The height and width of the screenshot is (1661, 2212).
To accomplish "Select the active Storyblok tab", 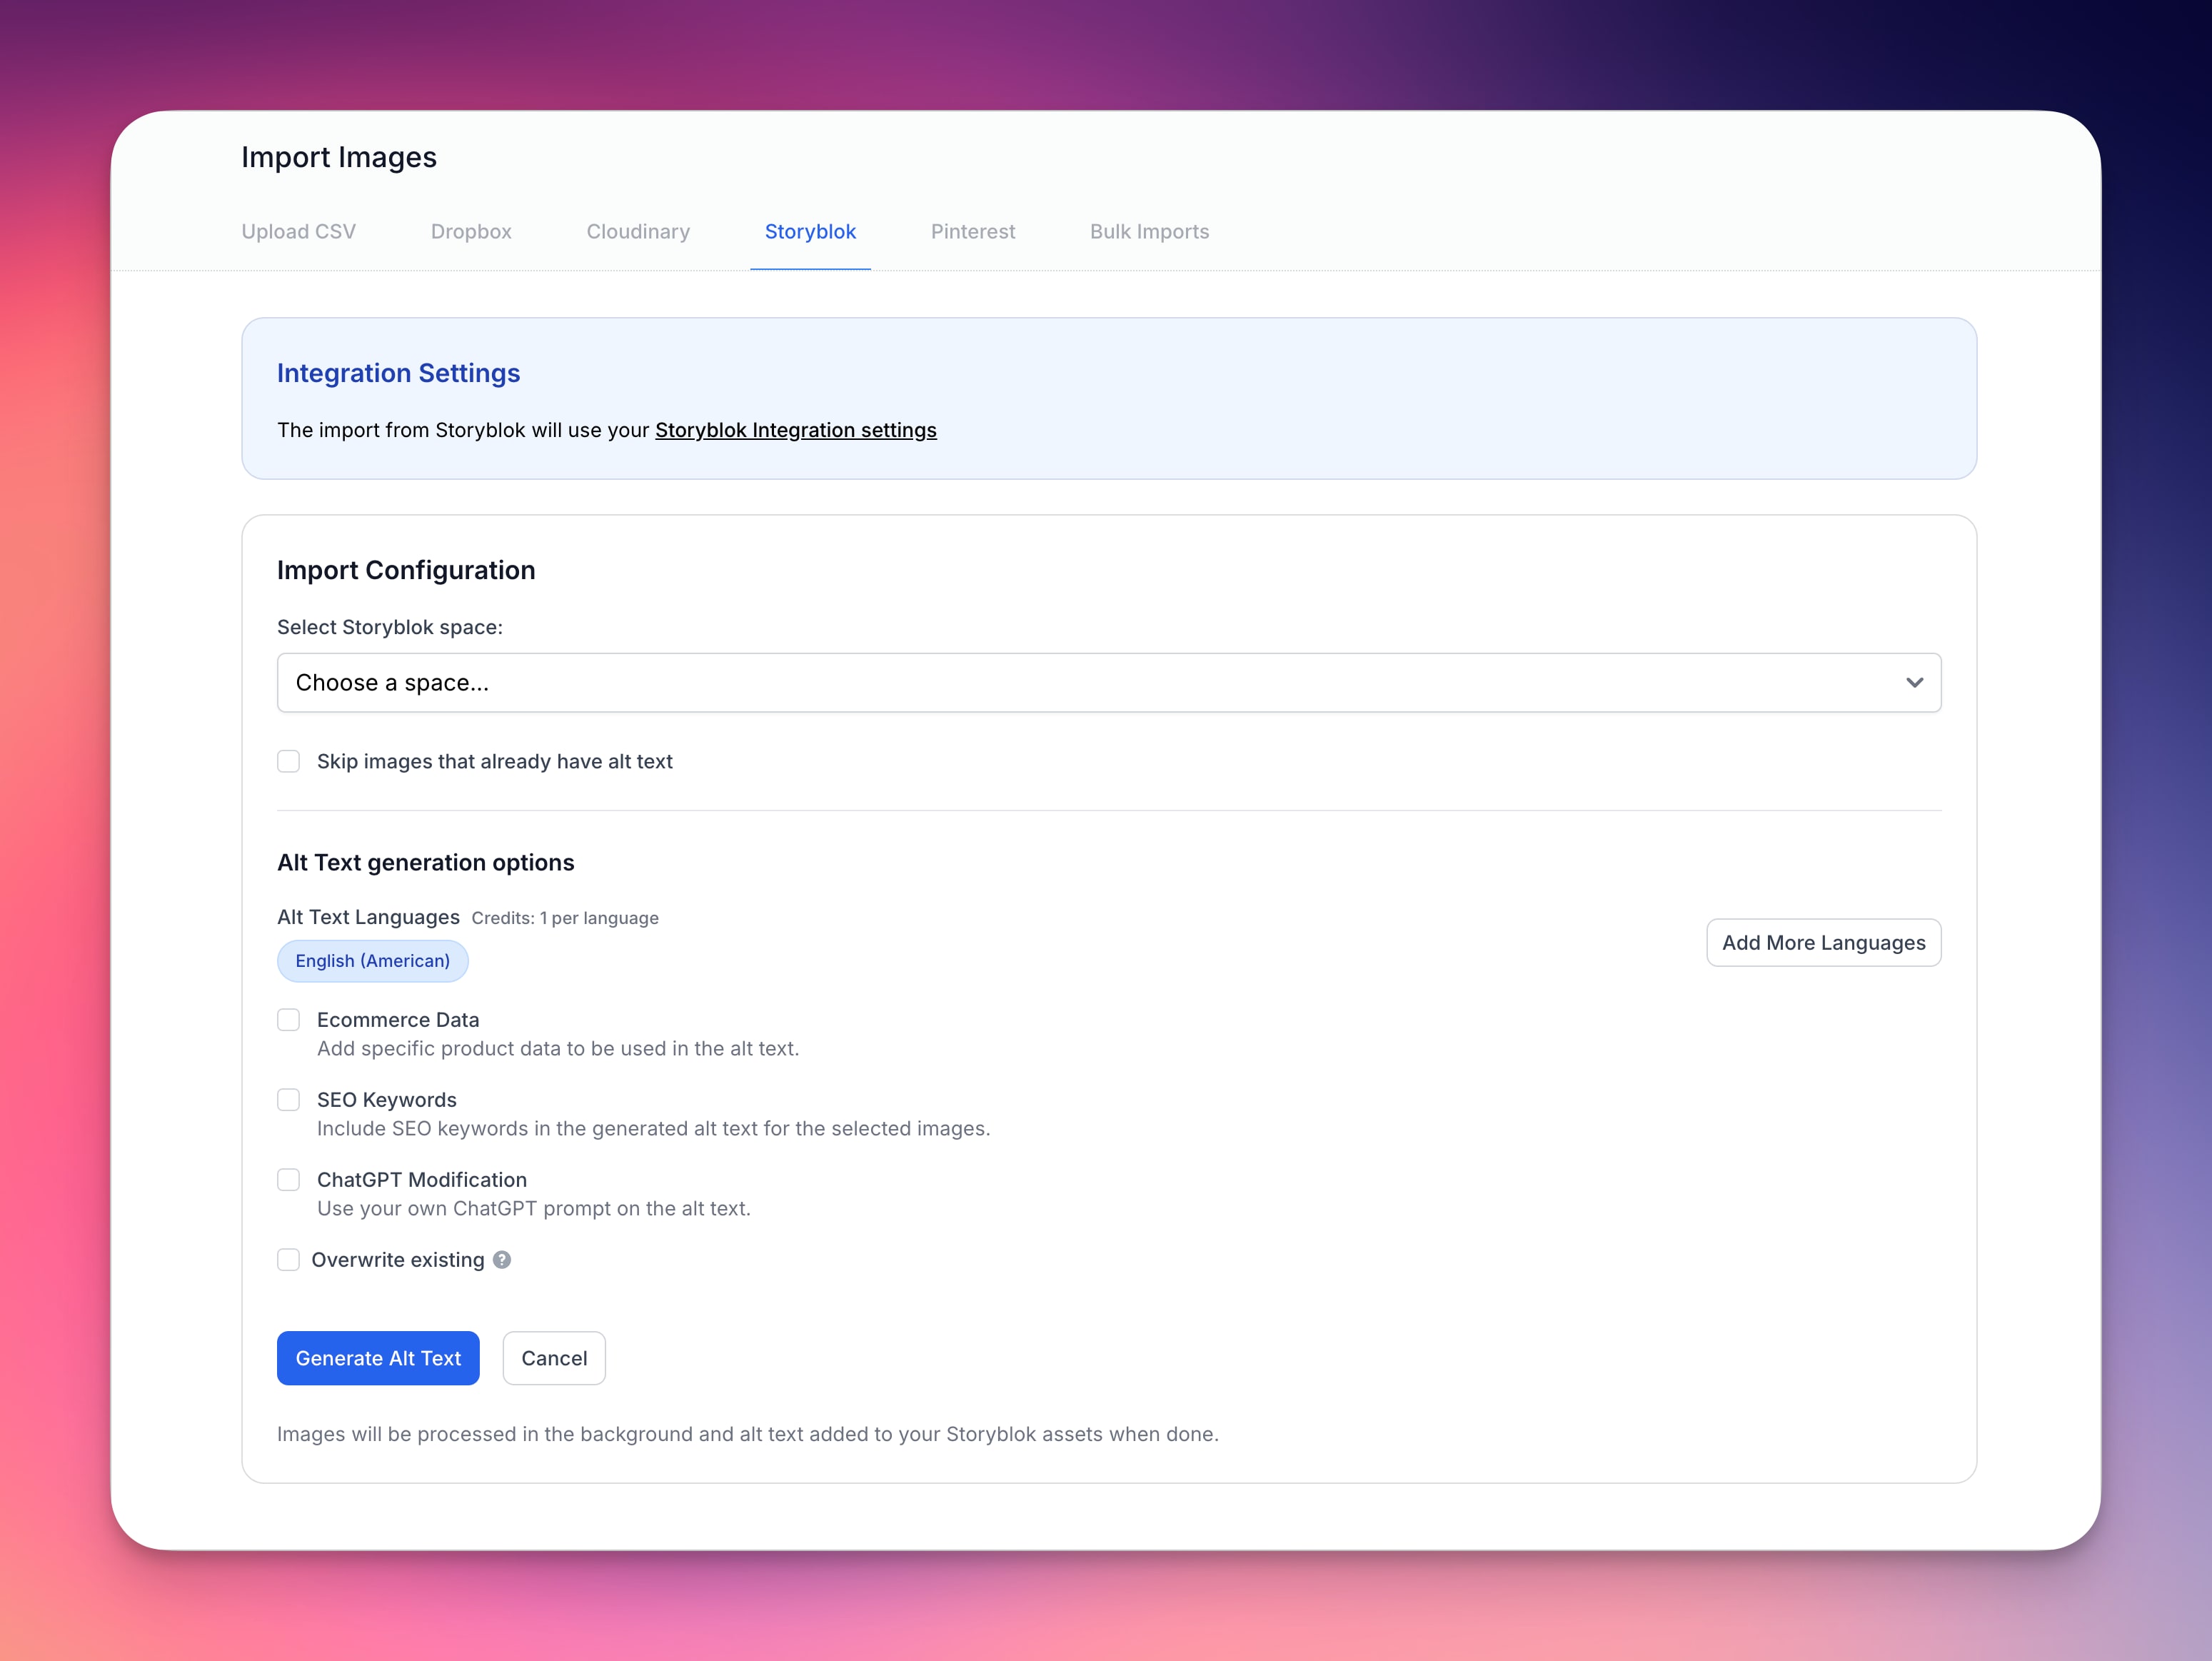I will click(x=810, y=232).
